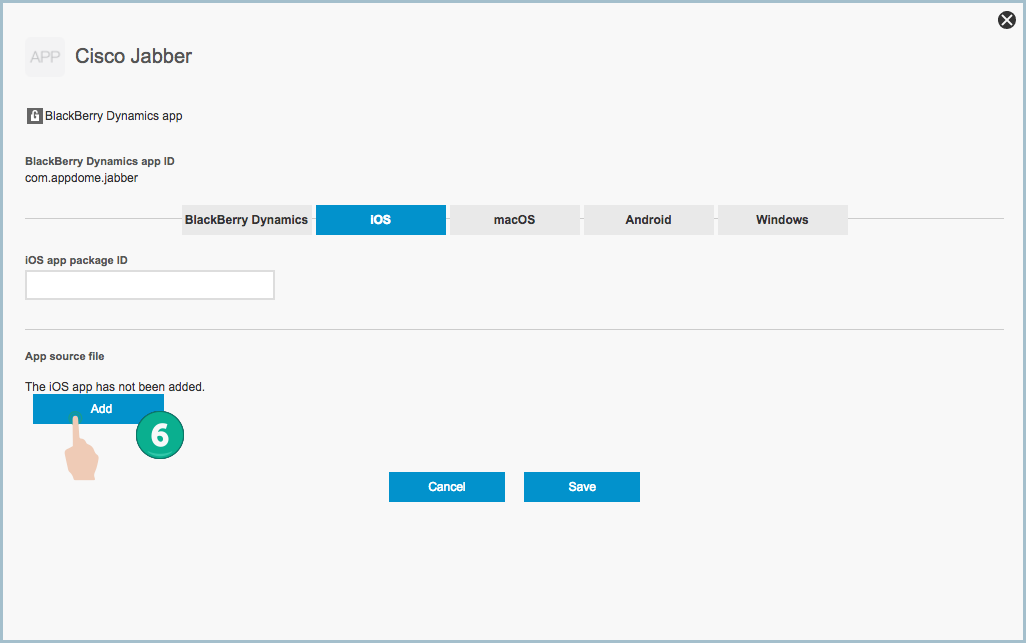Select the iOS tab
1026x643 pixels.
tap(381, 220)
